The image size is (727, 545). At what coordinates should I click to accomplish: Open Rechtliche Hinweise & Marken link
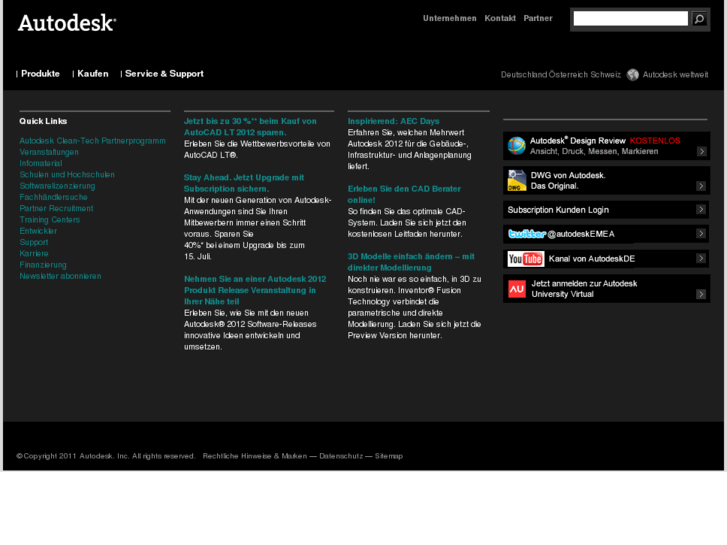pyautogui.click(x=255, y=456)
